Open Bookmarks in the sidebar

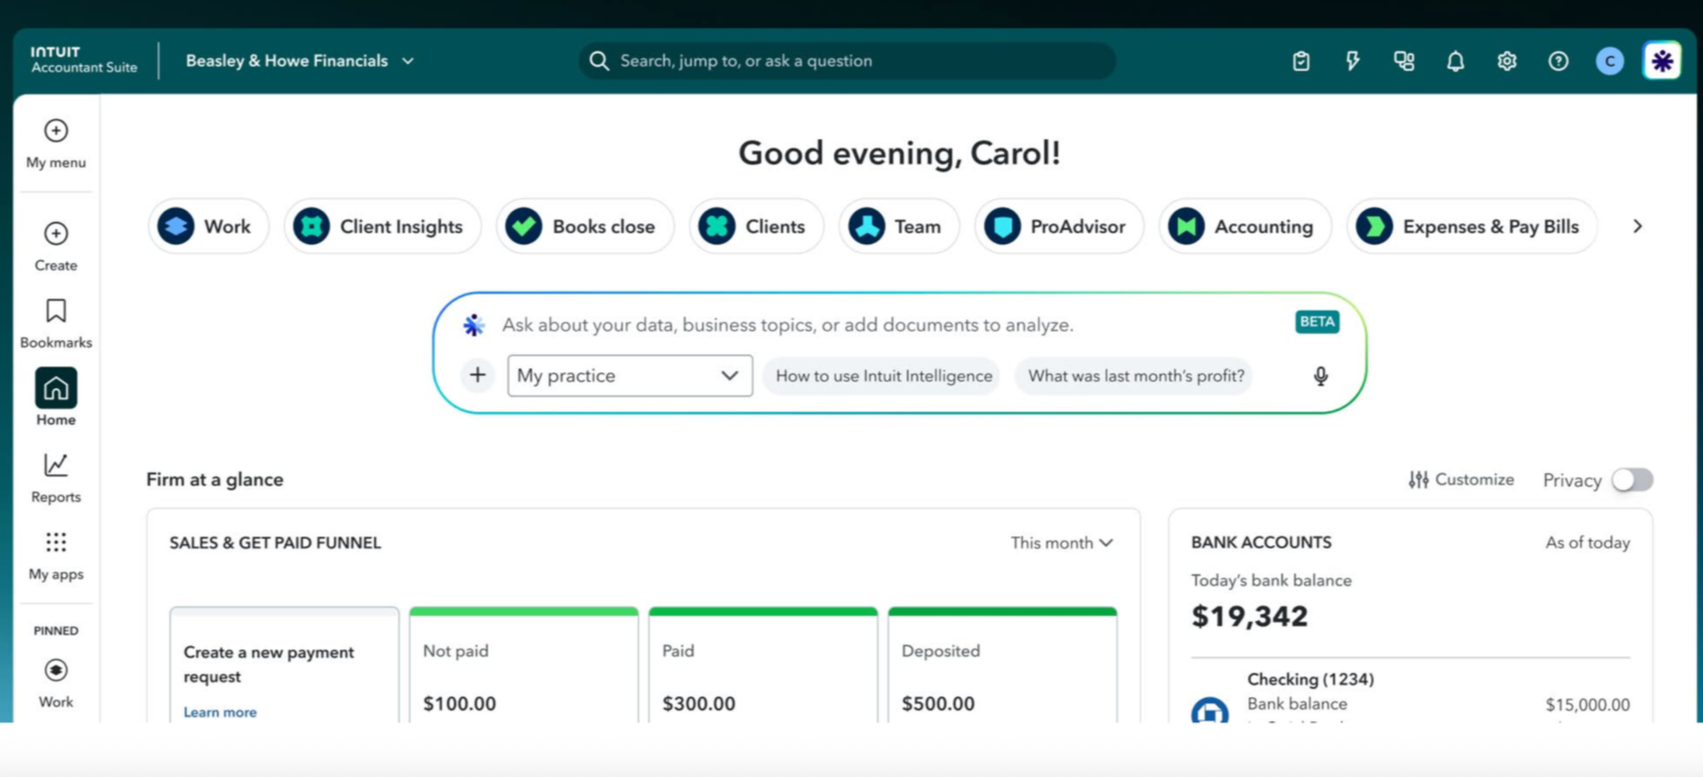coord(56,323)
